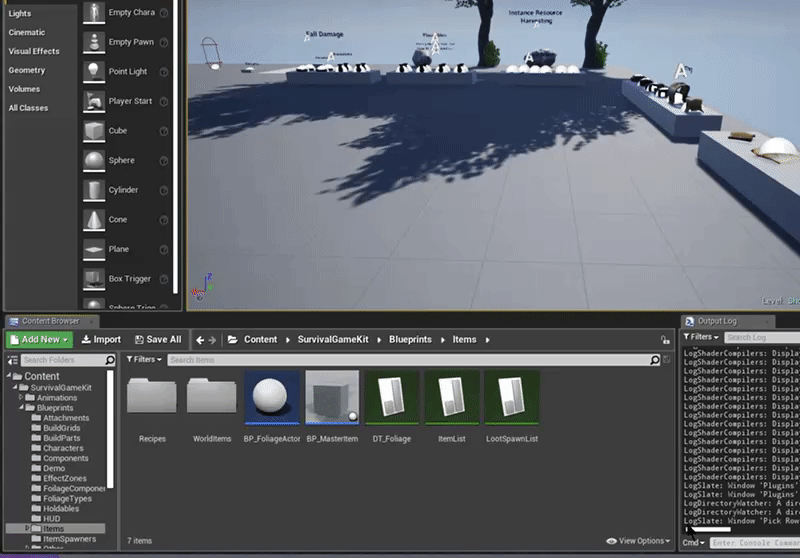Expand breadcrumb arrow after Items
This screenshot has width=800, height=558.
pos(487,340)
